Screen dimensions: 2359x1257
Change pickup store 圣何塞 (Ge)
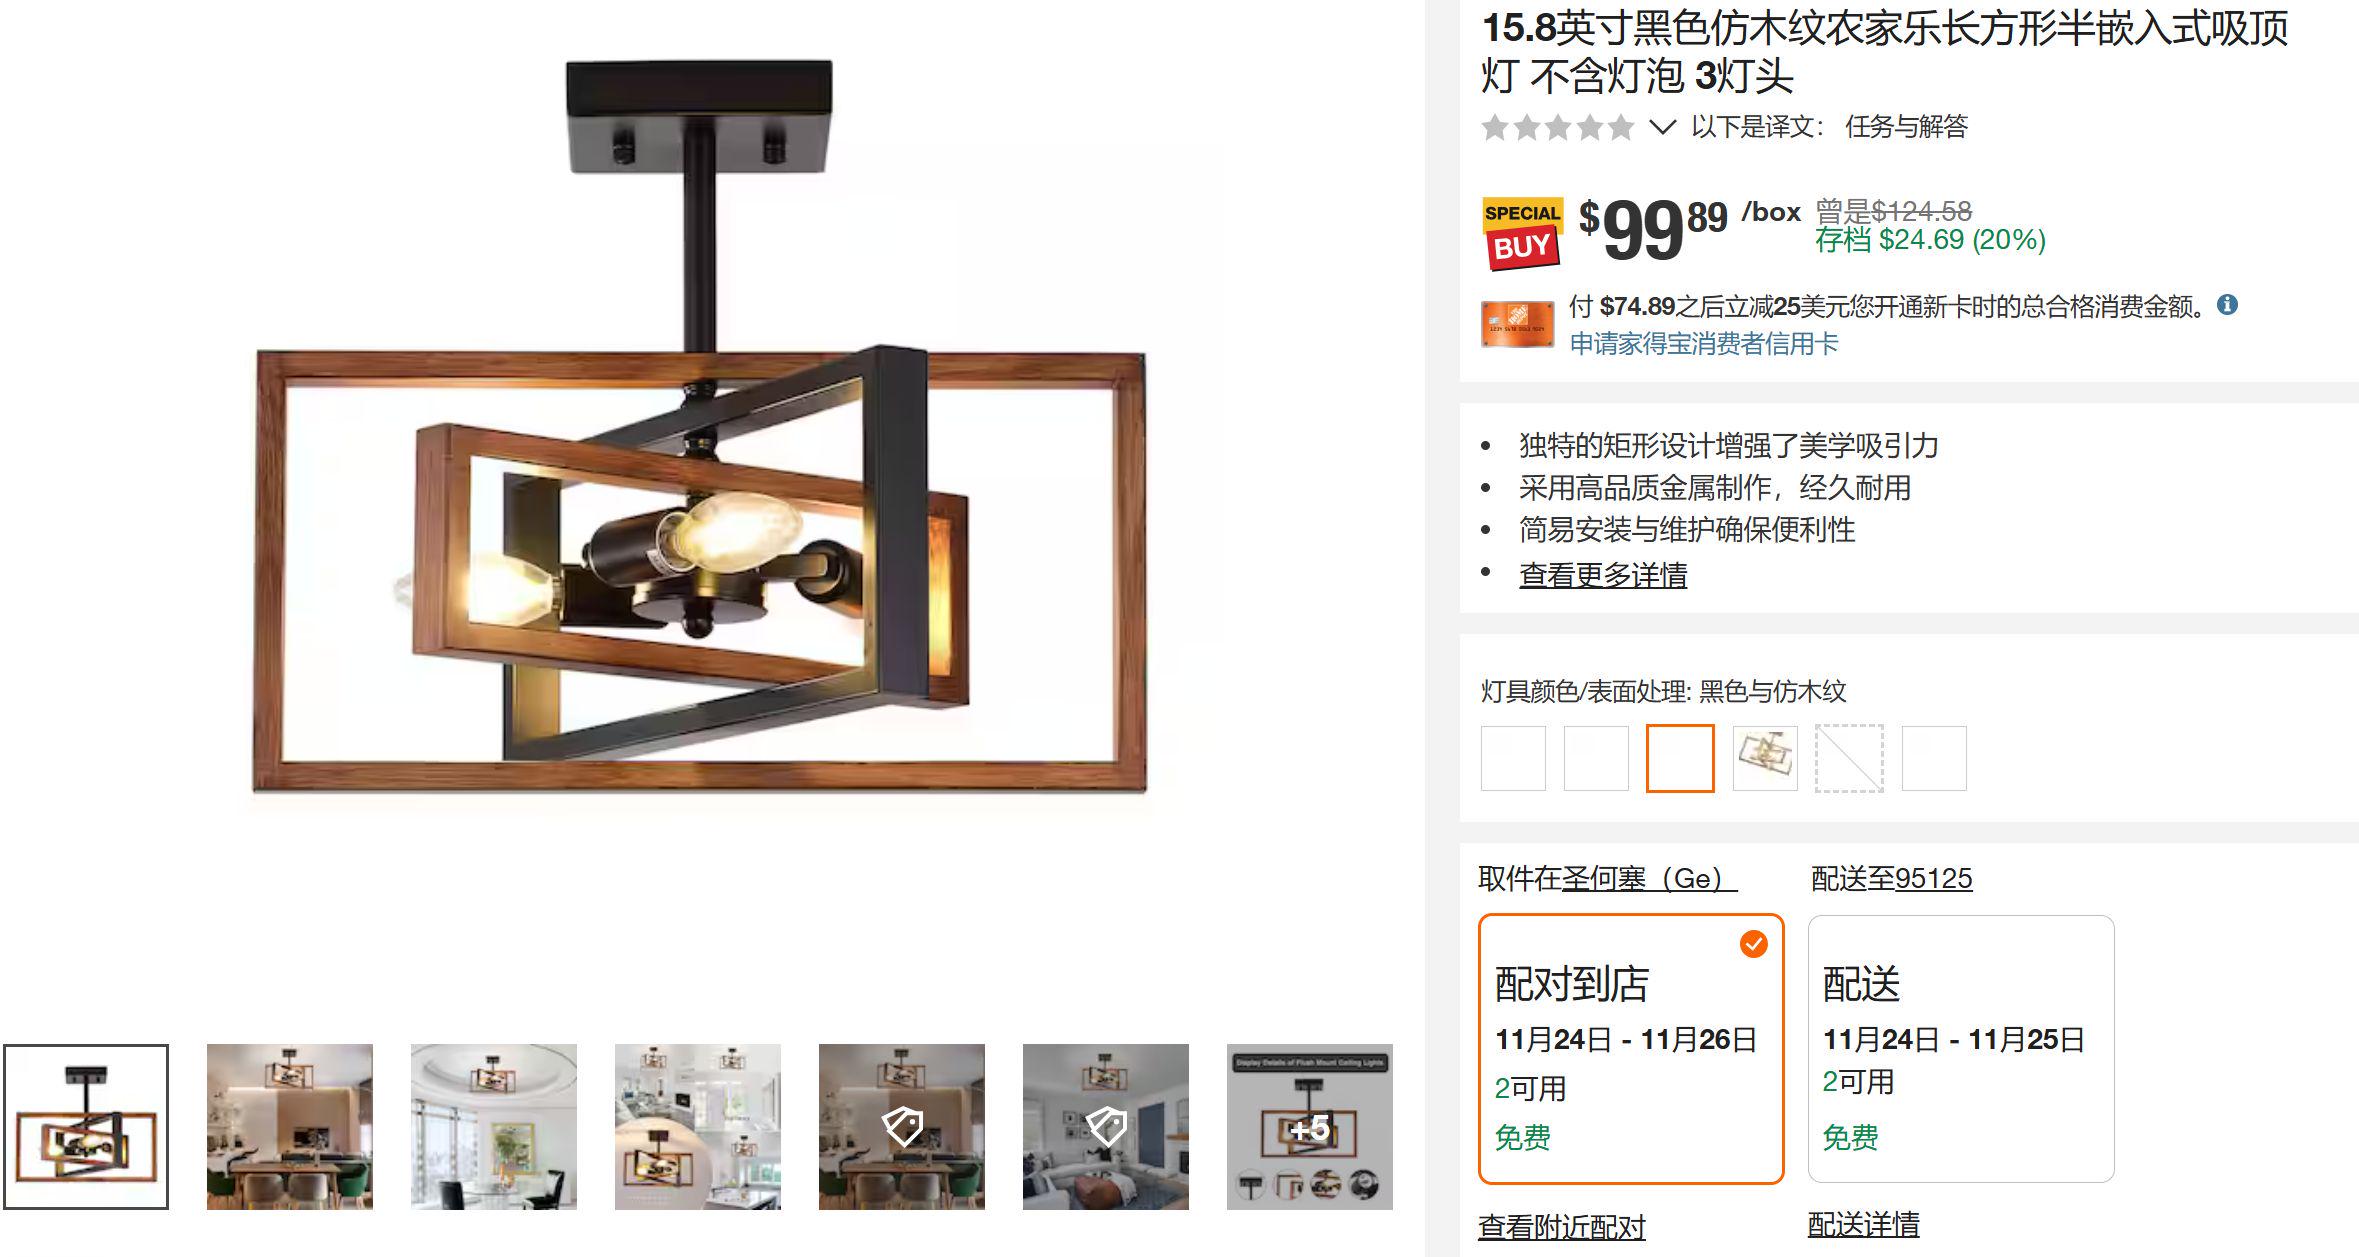pyautogui.click(x=1649, y=879)
